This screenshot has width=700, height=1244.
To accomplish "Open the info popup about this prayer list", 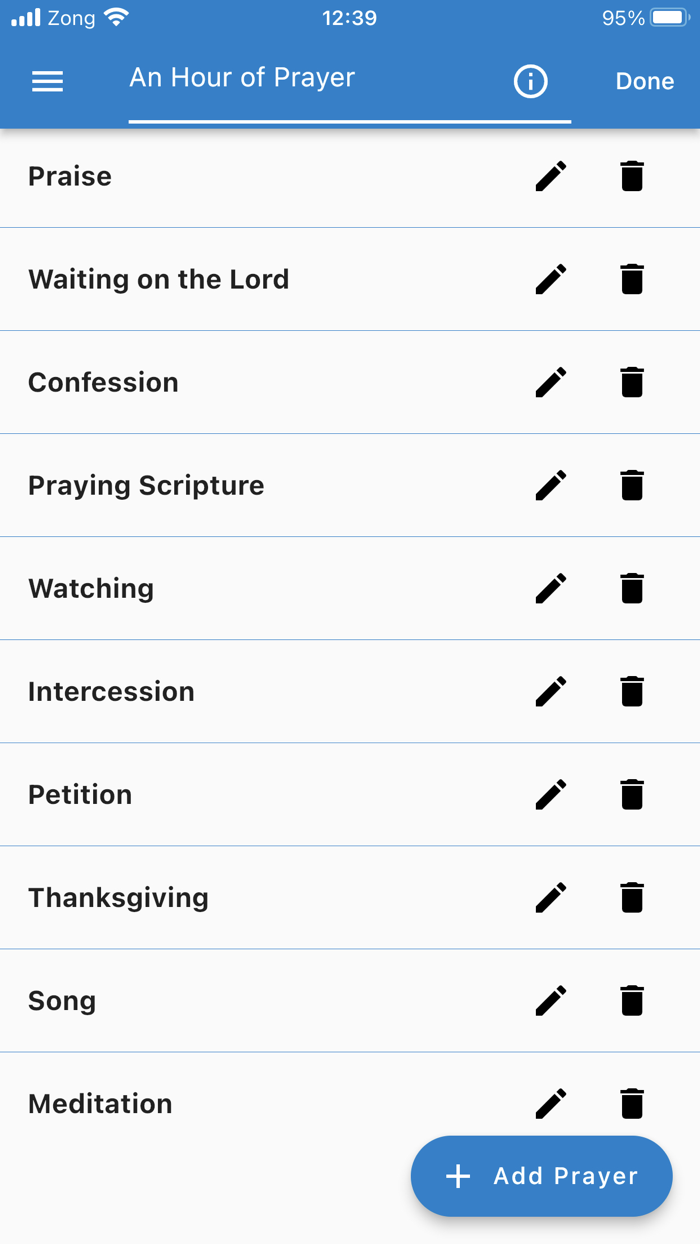I will [530, 82].
